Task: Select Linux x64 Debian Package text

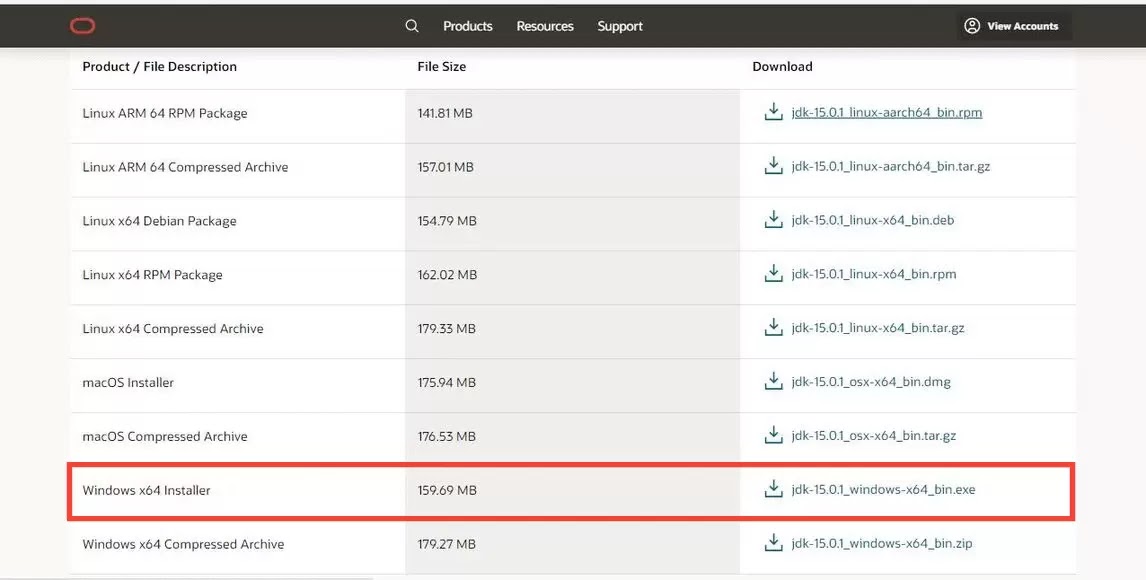Action: point(159,221)
